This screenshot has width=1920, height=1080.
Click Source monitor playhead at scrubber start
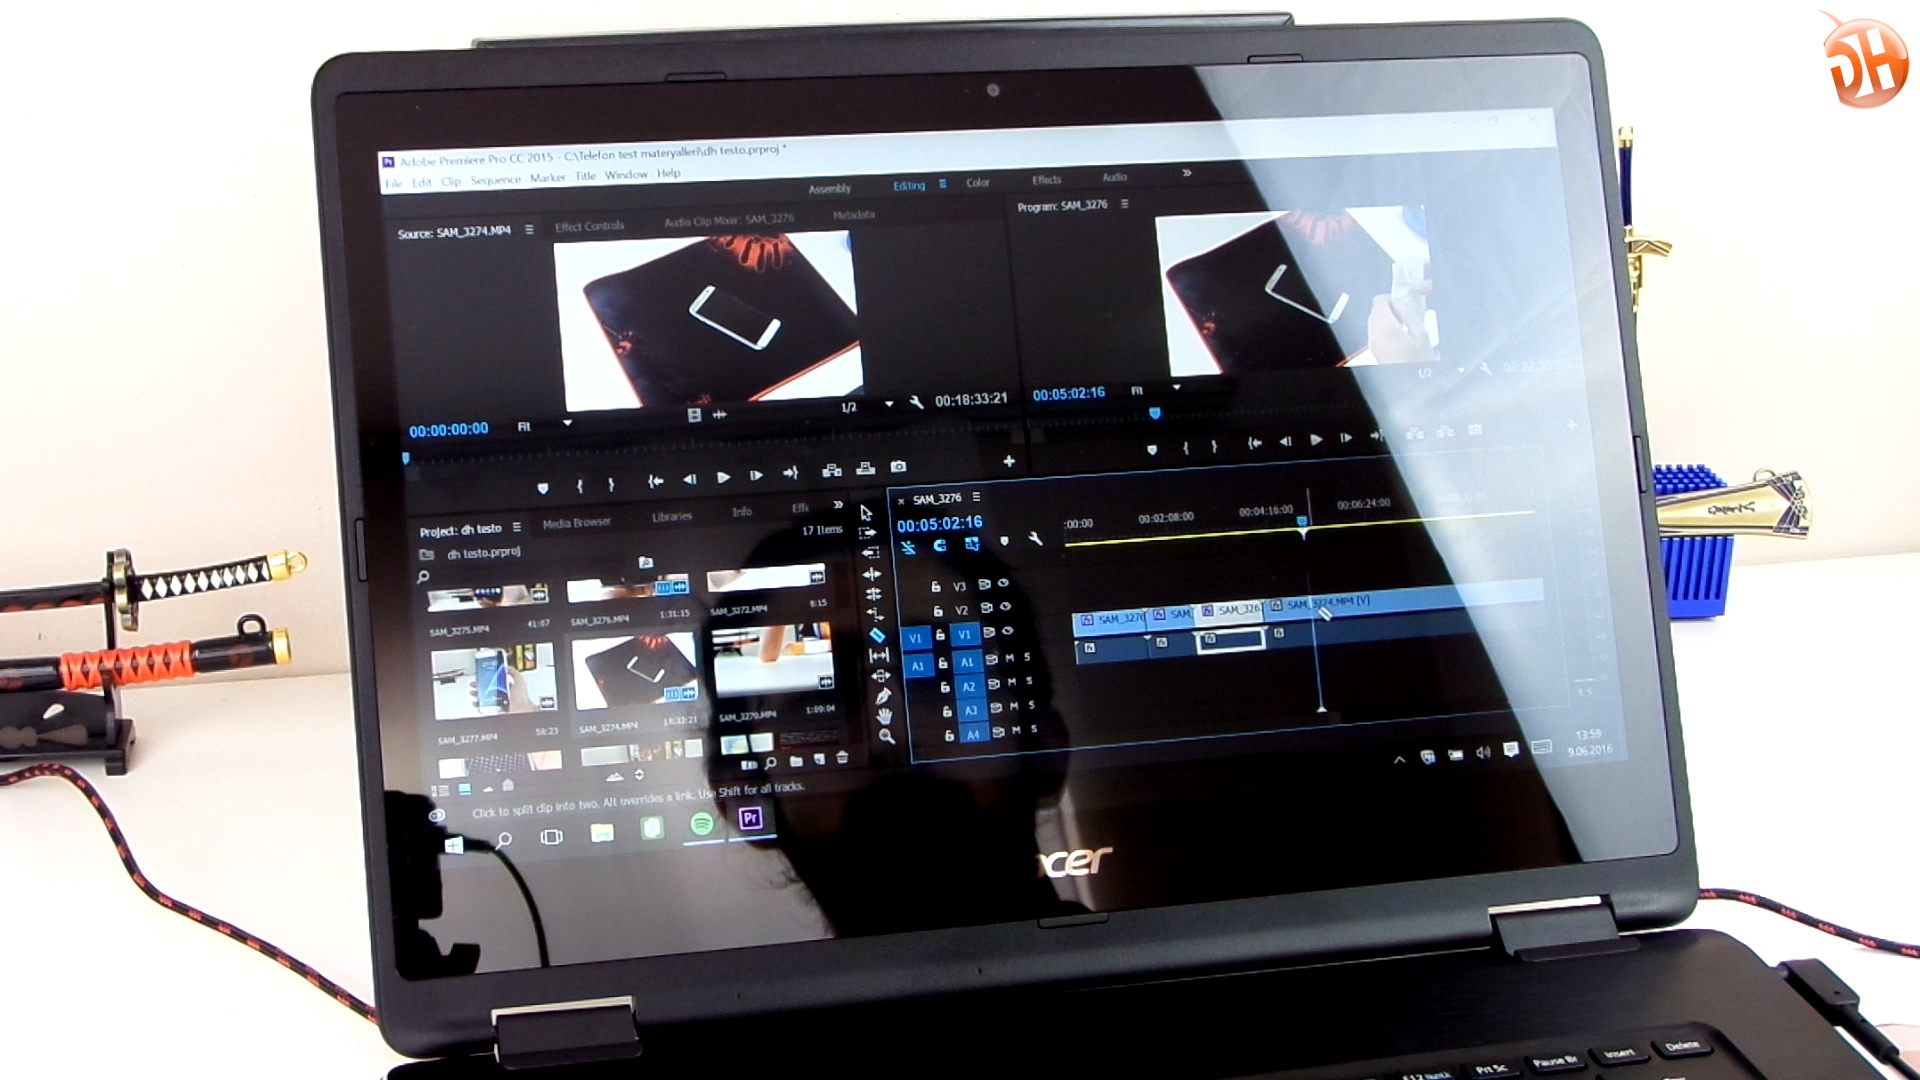tap(406, 459)
